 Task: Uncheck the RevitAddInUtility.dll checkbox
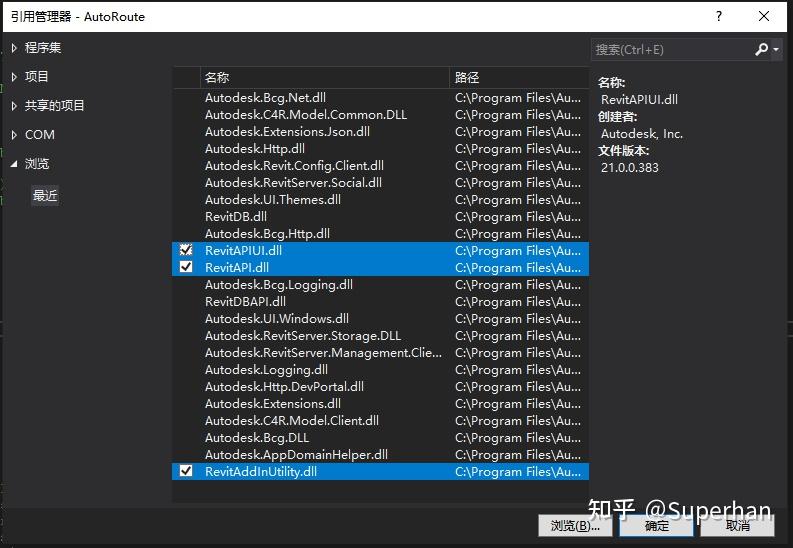coord(186,471)
